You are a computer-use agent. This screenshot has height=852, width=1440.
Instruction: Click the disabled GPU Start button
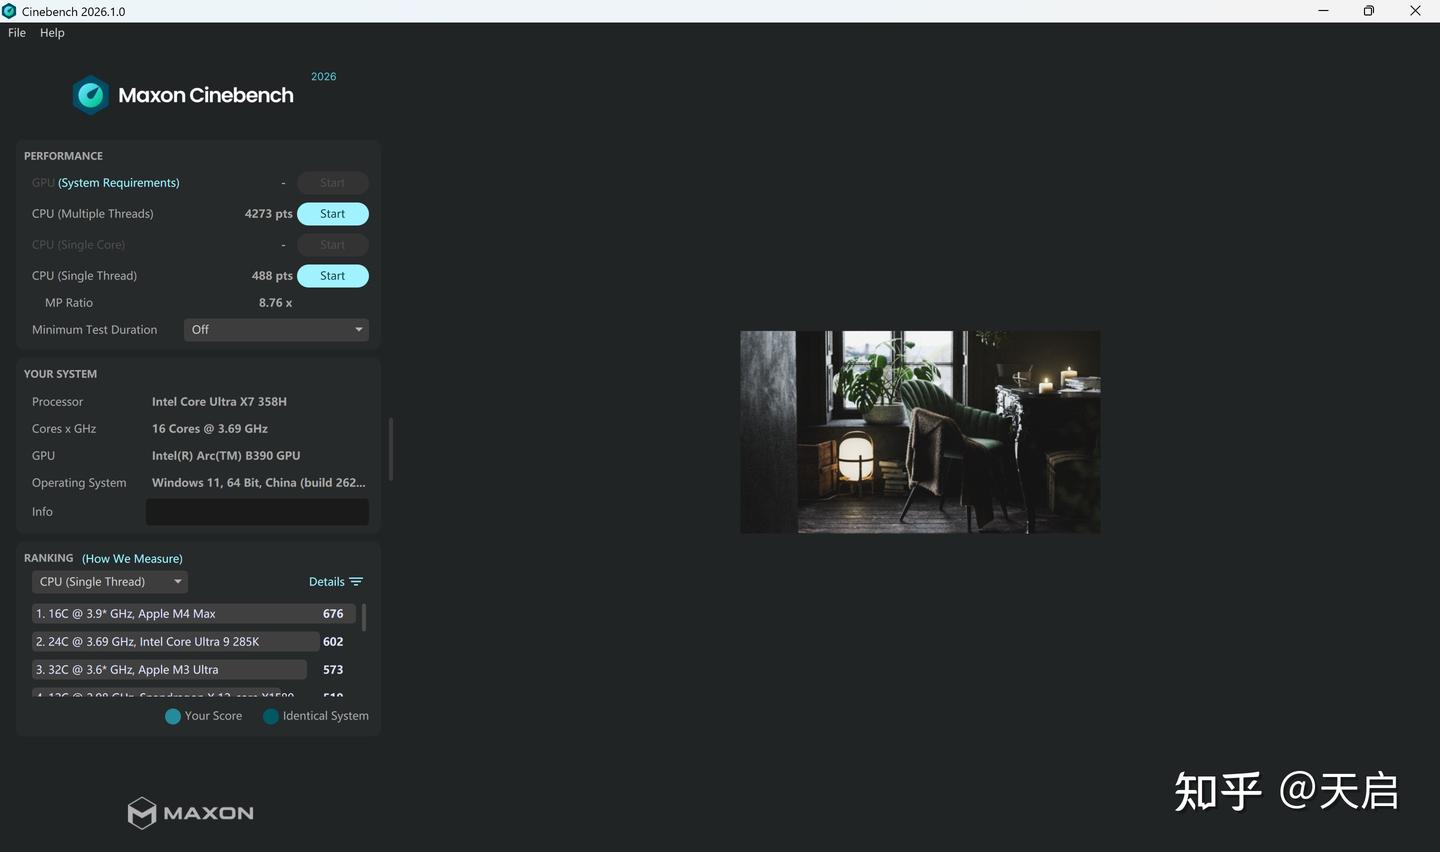tap(333, 183)
